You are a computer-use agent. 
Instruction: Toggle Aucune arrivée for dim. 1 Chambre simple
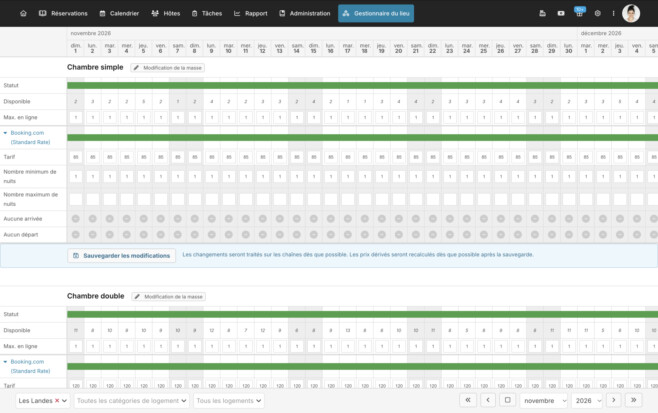(x=76, y=219)
